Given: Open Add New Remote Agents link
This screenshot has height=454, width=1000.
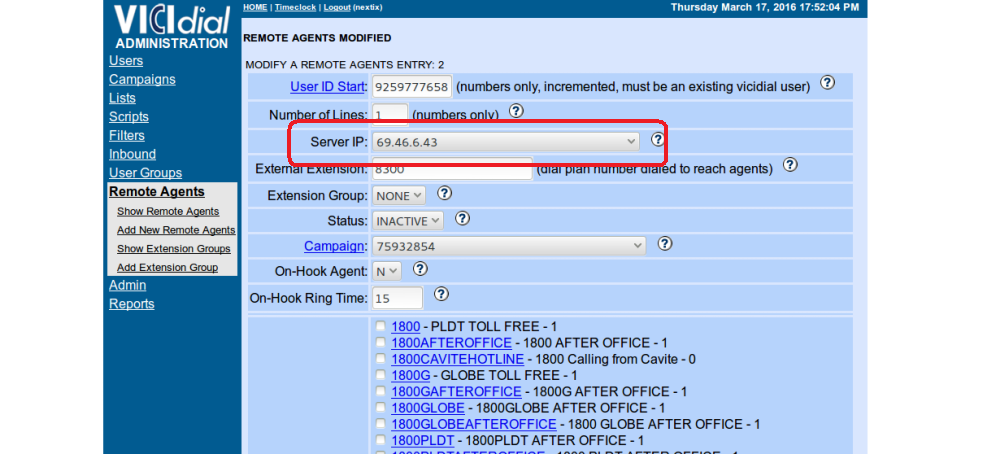Looking at the screenshot, I should click(x=176, y=230).
